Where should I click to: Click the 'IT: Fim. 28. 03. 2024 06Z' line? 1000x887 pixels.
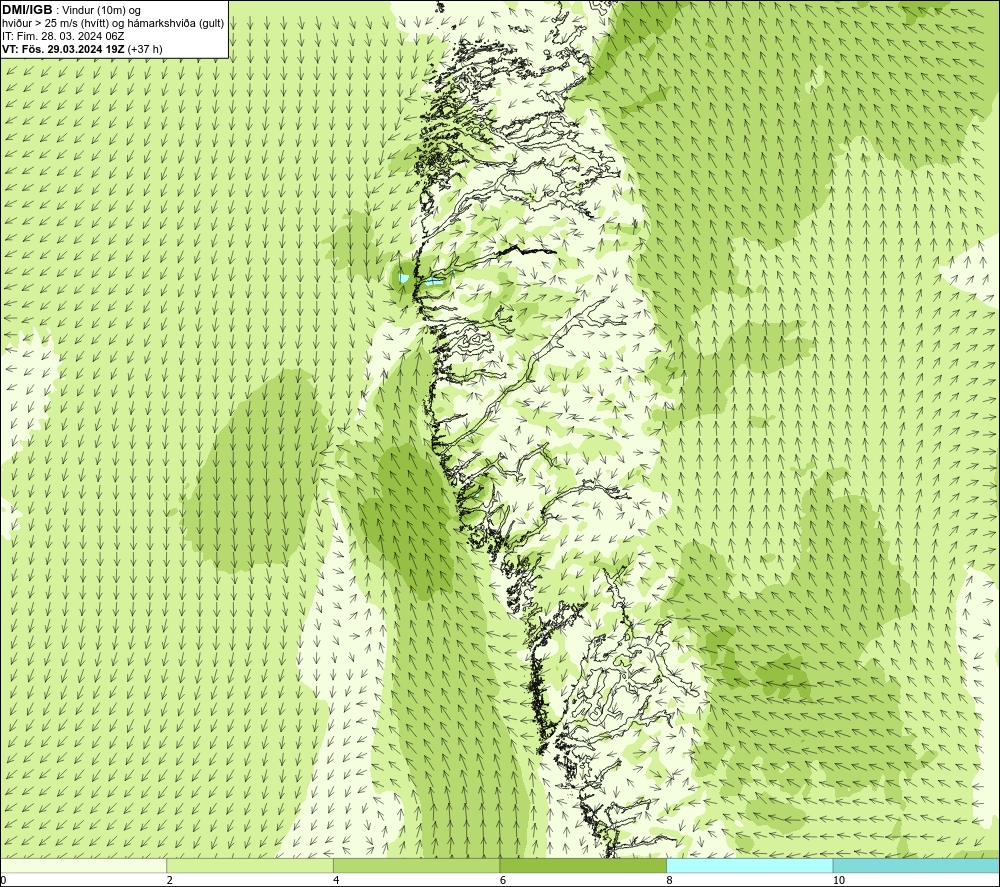click(63, 36)
